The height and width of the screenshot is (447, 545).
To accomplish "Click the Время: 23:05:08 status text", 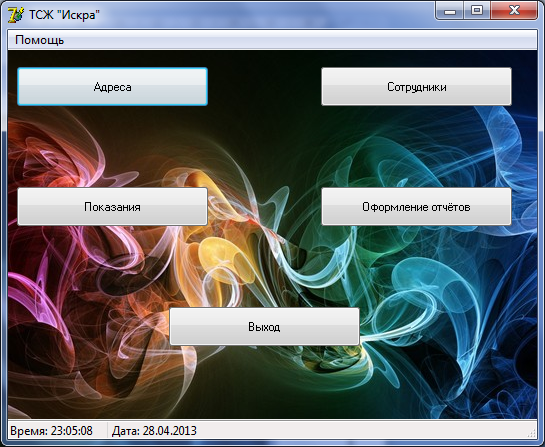I will tap(51, 431).
